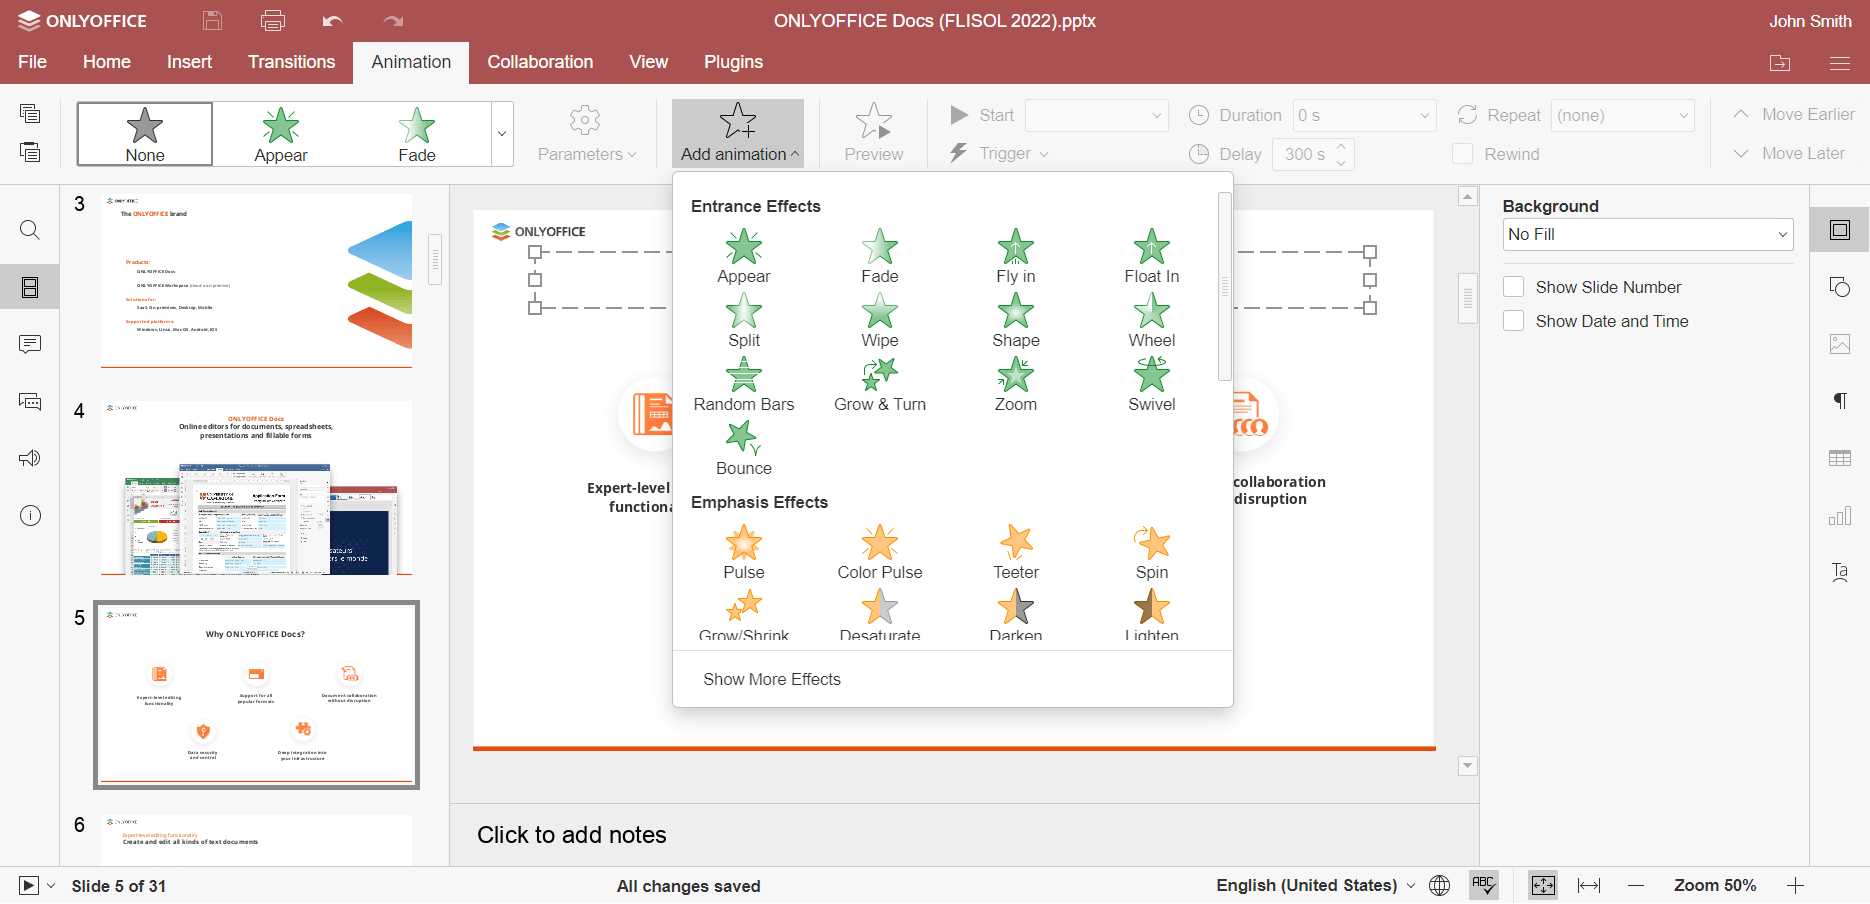Open the slide settings panel
This screenshot has width=1870, height=904.
point(1840,230)
